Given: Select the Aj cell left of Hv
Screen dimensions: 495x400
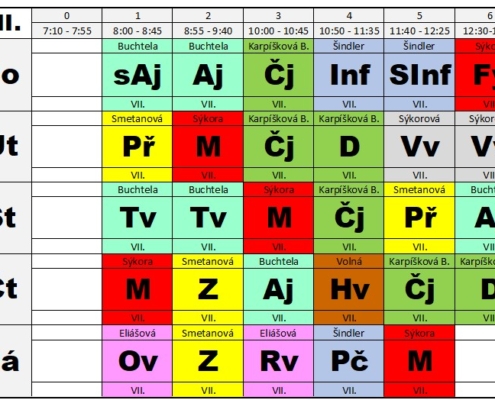Looking at the screenshot, I should pos(278,289).
